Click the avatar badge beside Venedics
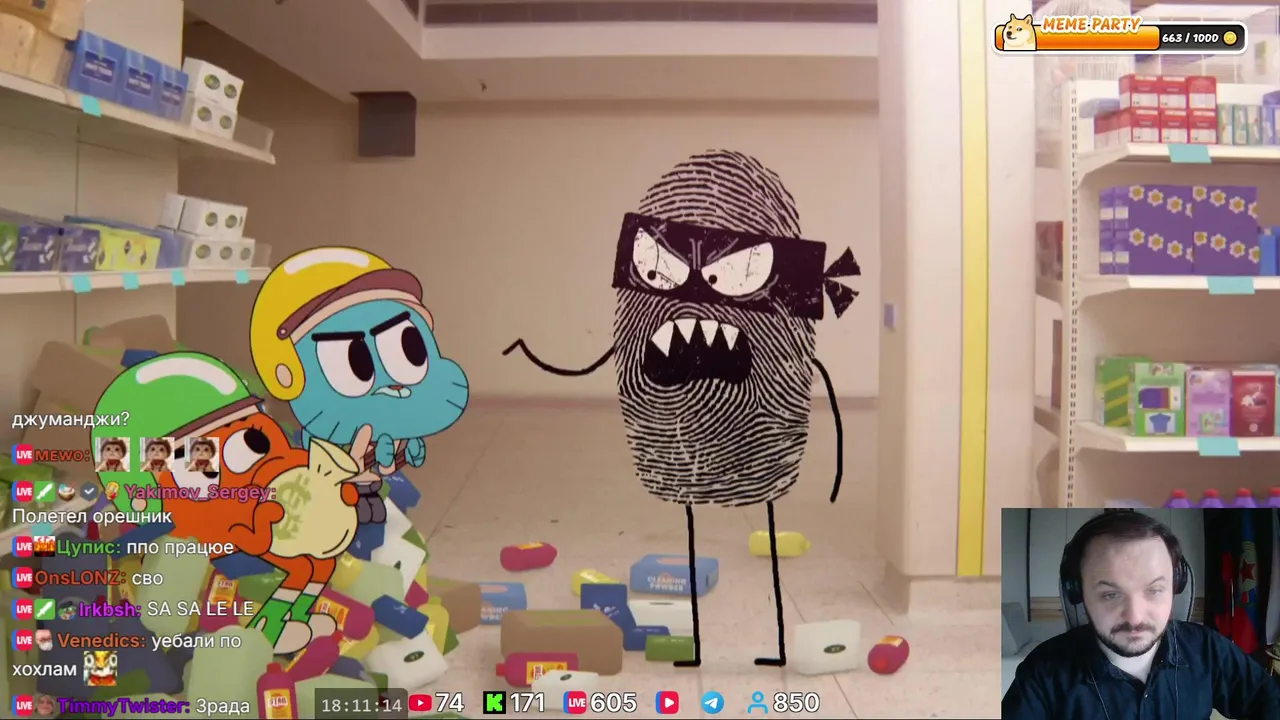The height and width of the screenshot is (720, 1280). tap(45, 640)
